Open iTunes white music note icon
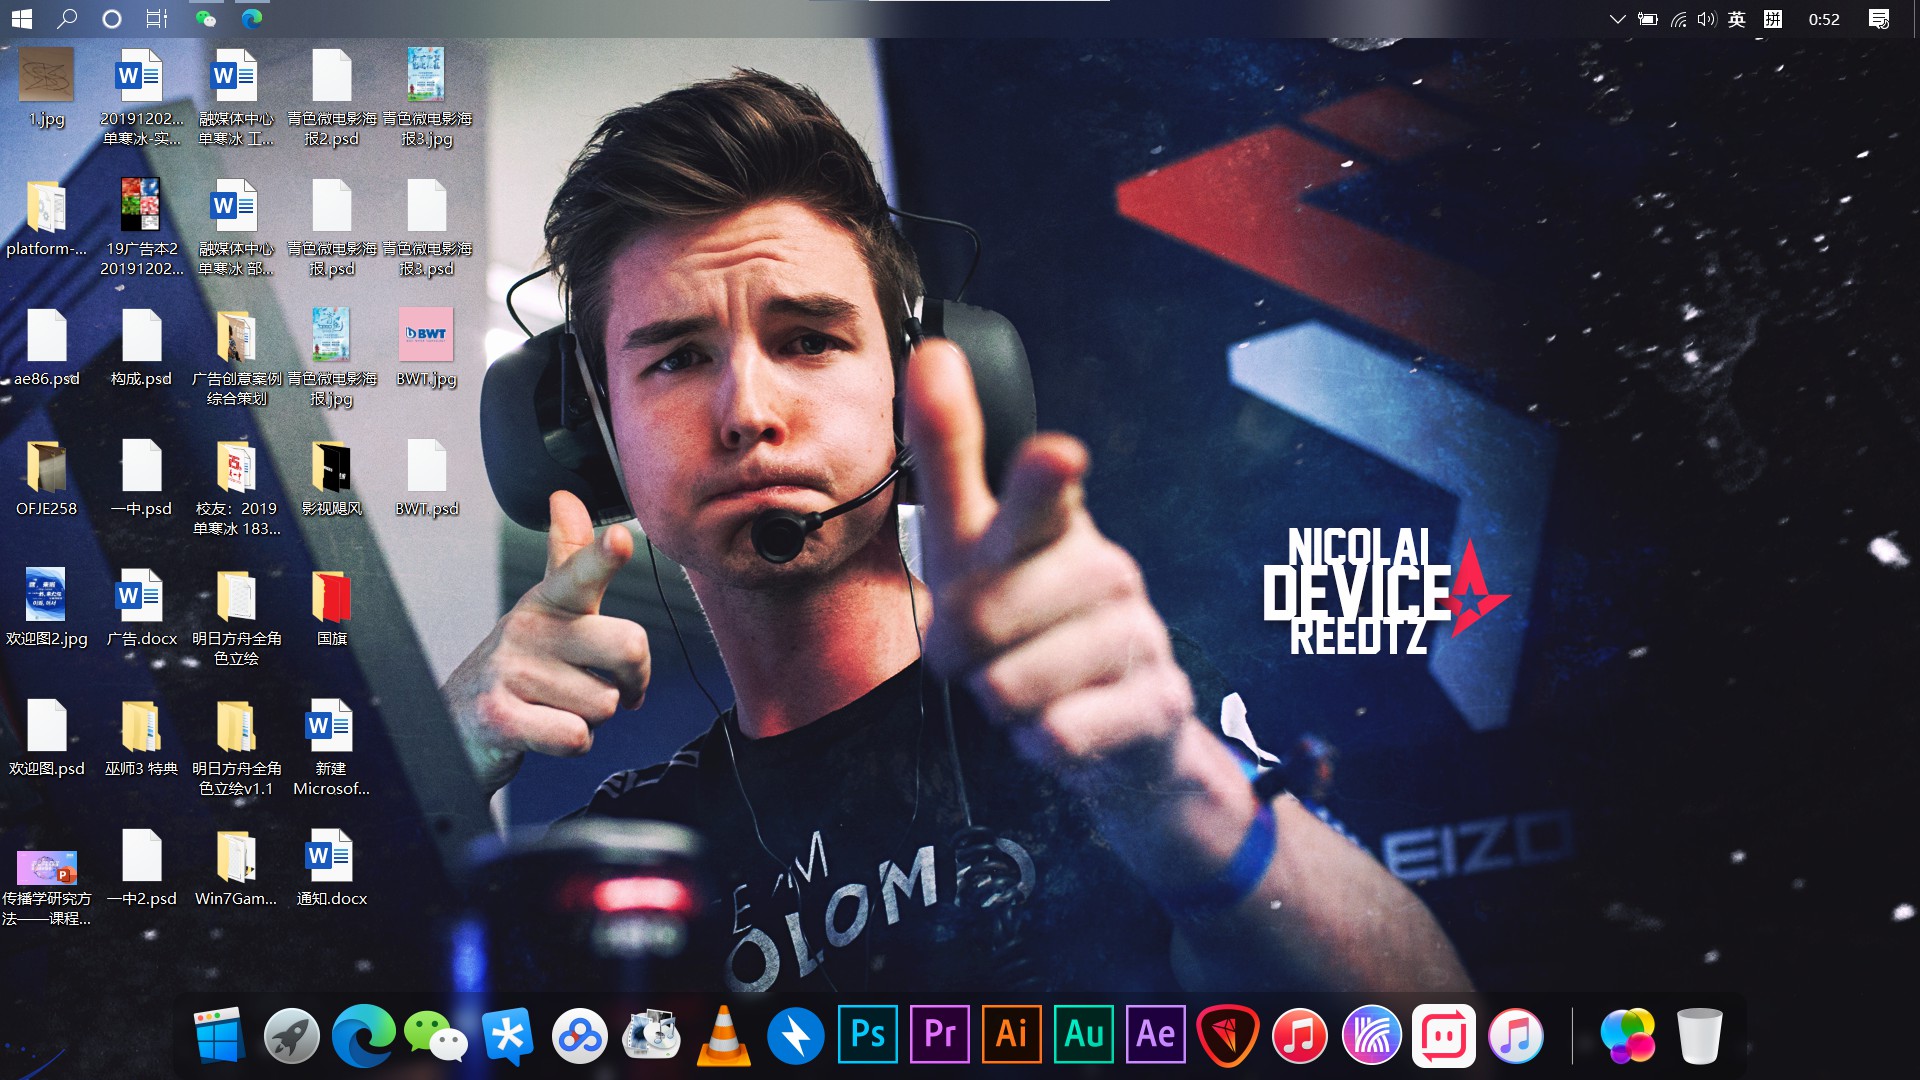 click(1515, 1036)
